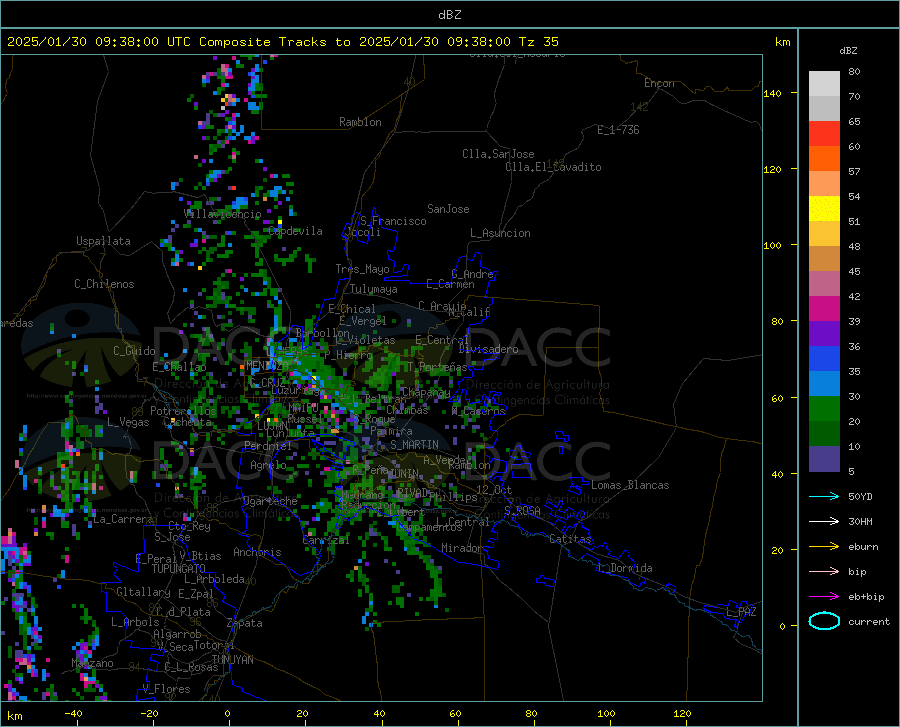The image size is (900, 727).
Task: Click the Potrerillos place label
Action: [183, 411]
